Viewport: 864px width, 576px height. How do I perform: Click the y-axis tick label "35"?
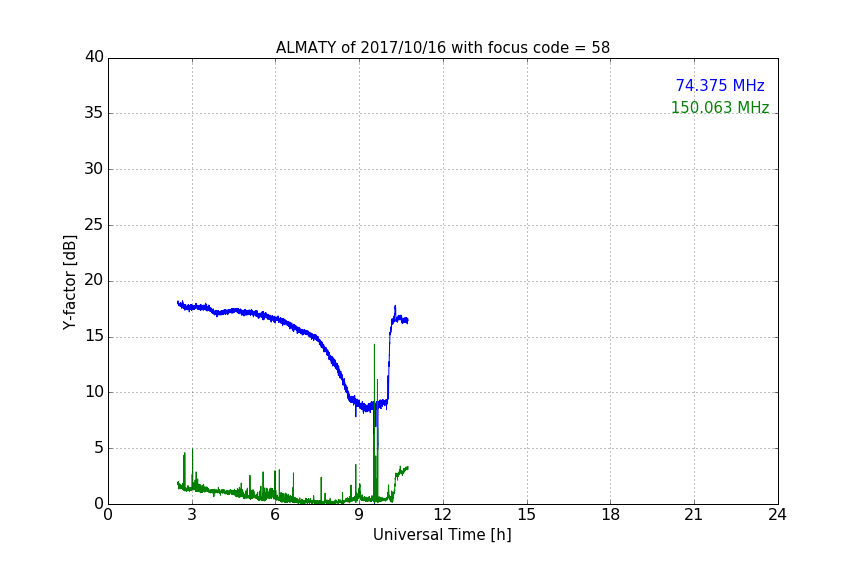94,113
